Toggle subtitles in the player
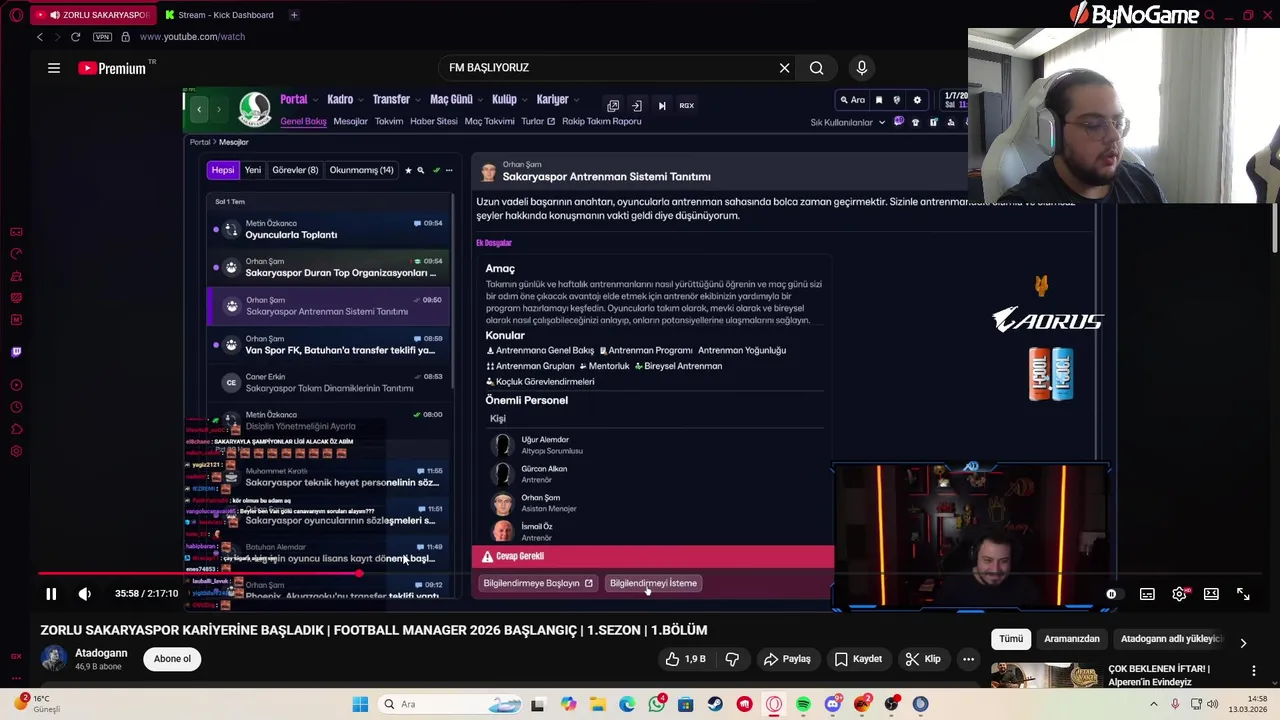This screenshot has height=720, width=1280. pyautogui.click(x=1147, y=594)
